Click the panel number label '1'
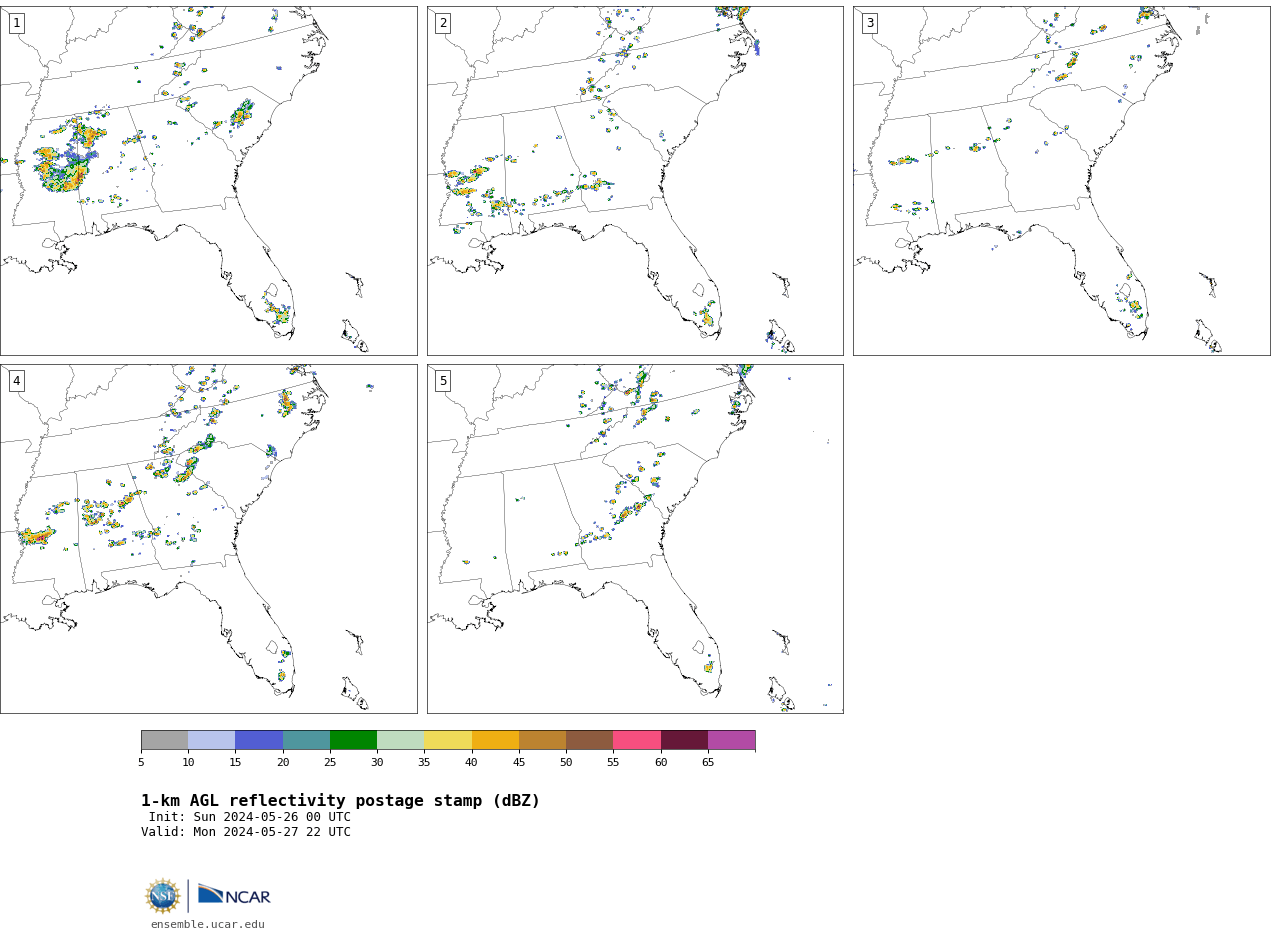1280x936 pixels. (16, 23)
